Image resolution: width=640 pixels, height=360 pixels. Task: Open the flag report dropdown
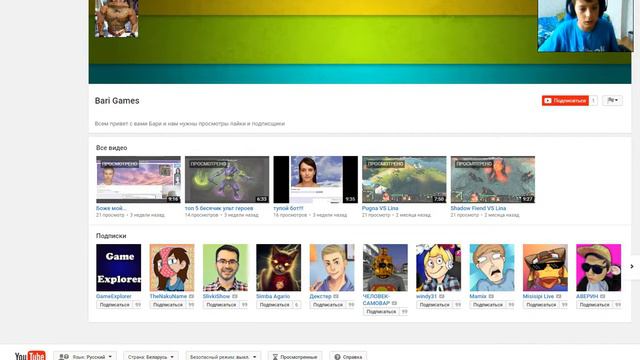(x=612, y=100)
